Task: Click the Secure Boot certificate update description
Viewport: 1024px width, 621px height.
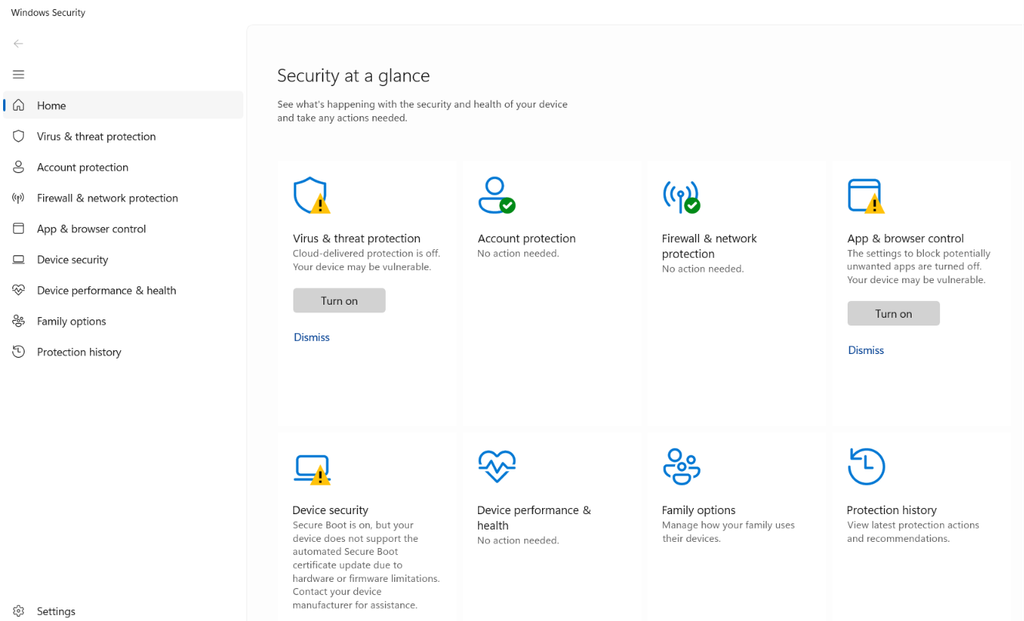Action: click(x=366, y=565)
